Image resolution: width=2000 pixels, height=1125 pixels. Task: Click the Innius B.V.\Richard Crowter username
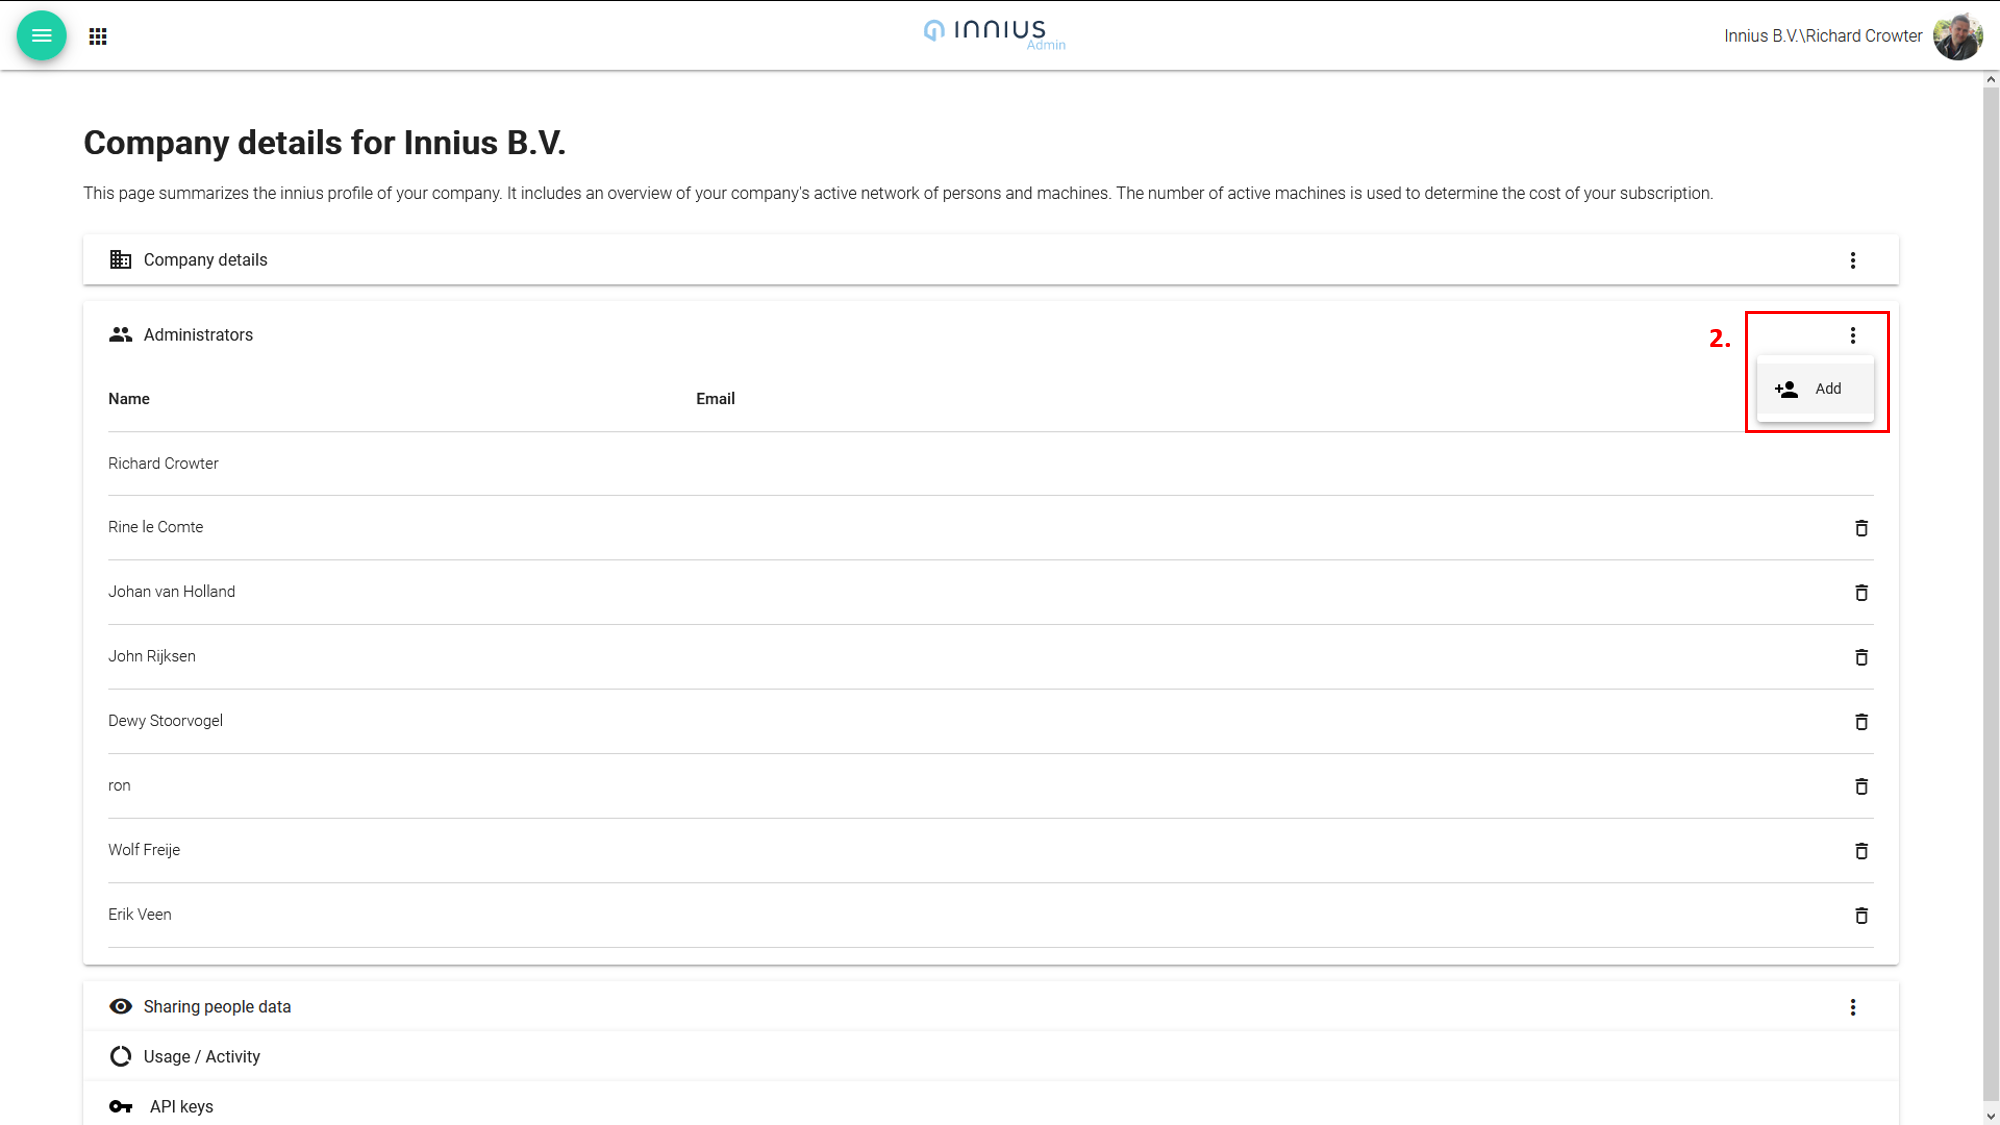pyautogui.click(x=1822, y=36)
